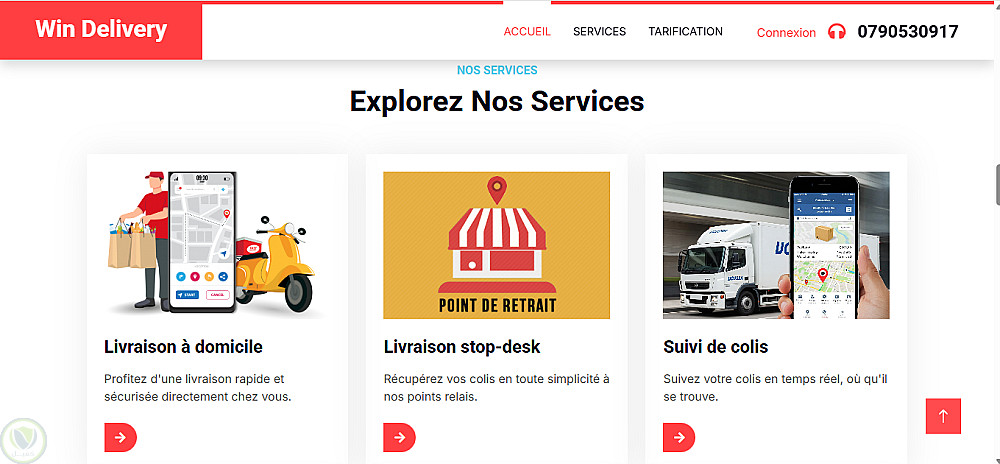Select the truck and phone tracking image
Viewport: 1000px width, 464px height.
(776, 245)
